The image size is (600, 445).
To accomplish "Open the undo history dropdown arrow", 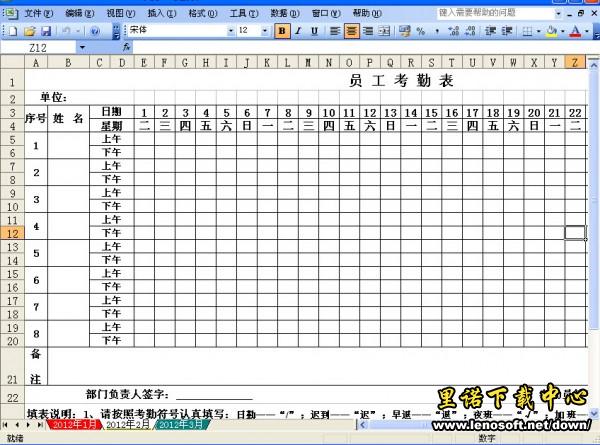I will coord(78,31).
